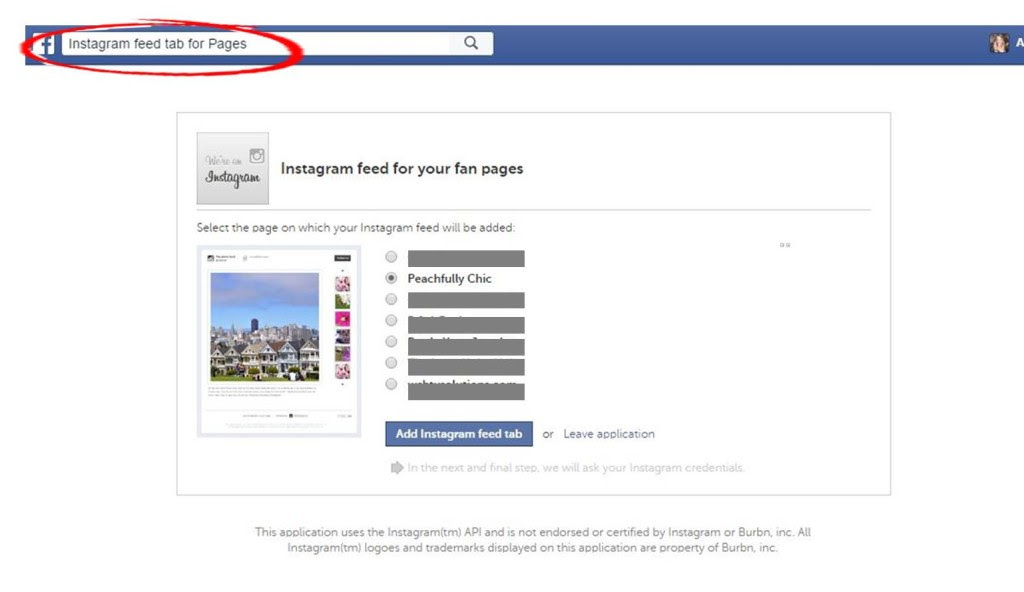The height and width of the screenshot is (592, 1024).
Task: Focus the Facebook search input field
Action: 256,44
